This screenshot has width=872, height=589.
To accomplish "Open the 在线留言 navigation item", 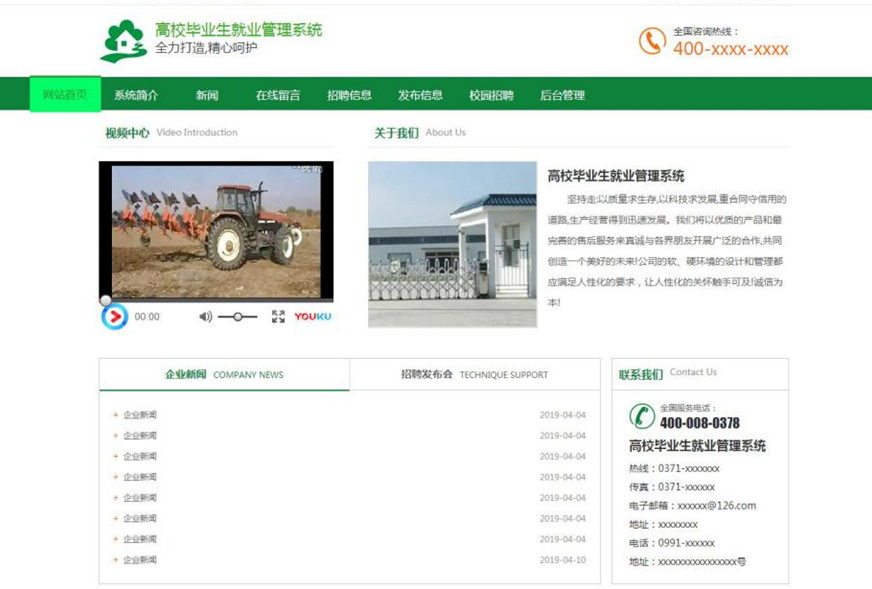I will pyautogui.click(x=278, y=95).
